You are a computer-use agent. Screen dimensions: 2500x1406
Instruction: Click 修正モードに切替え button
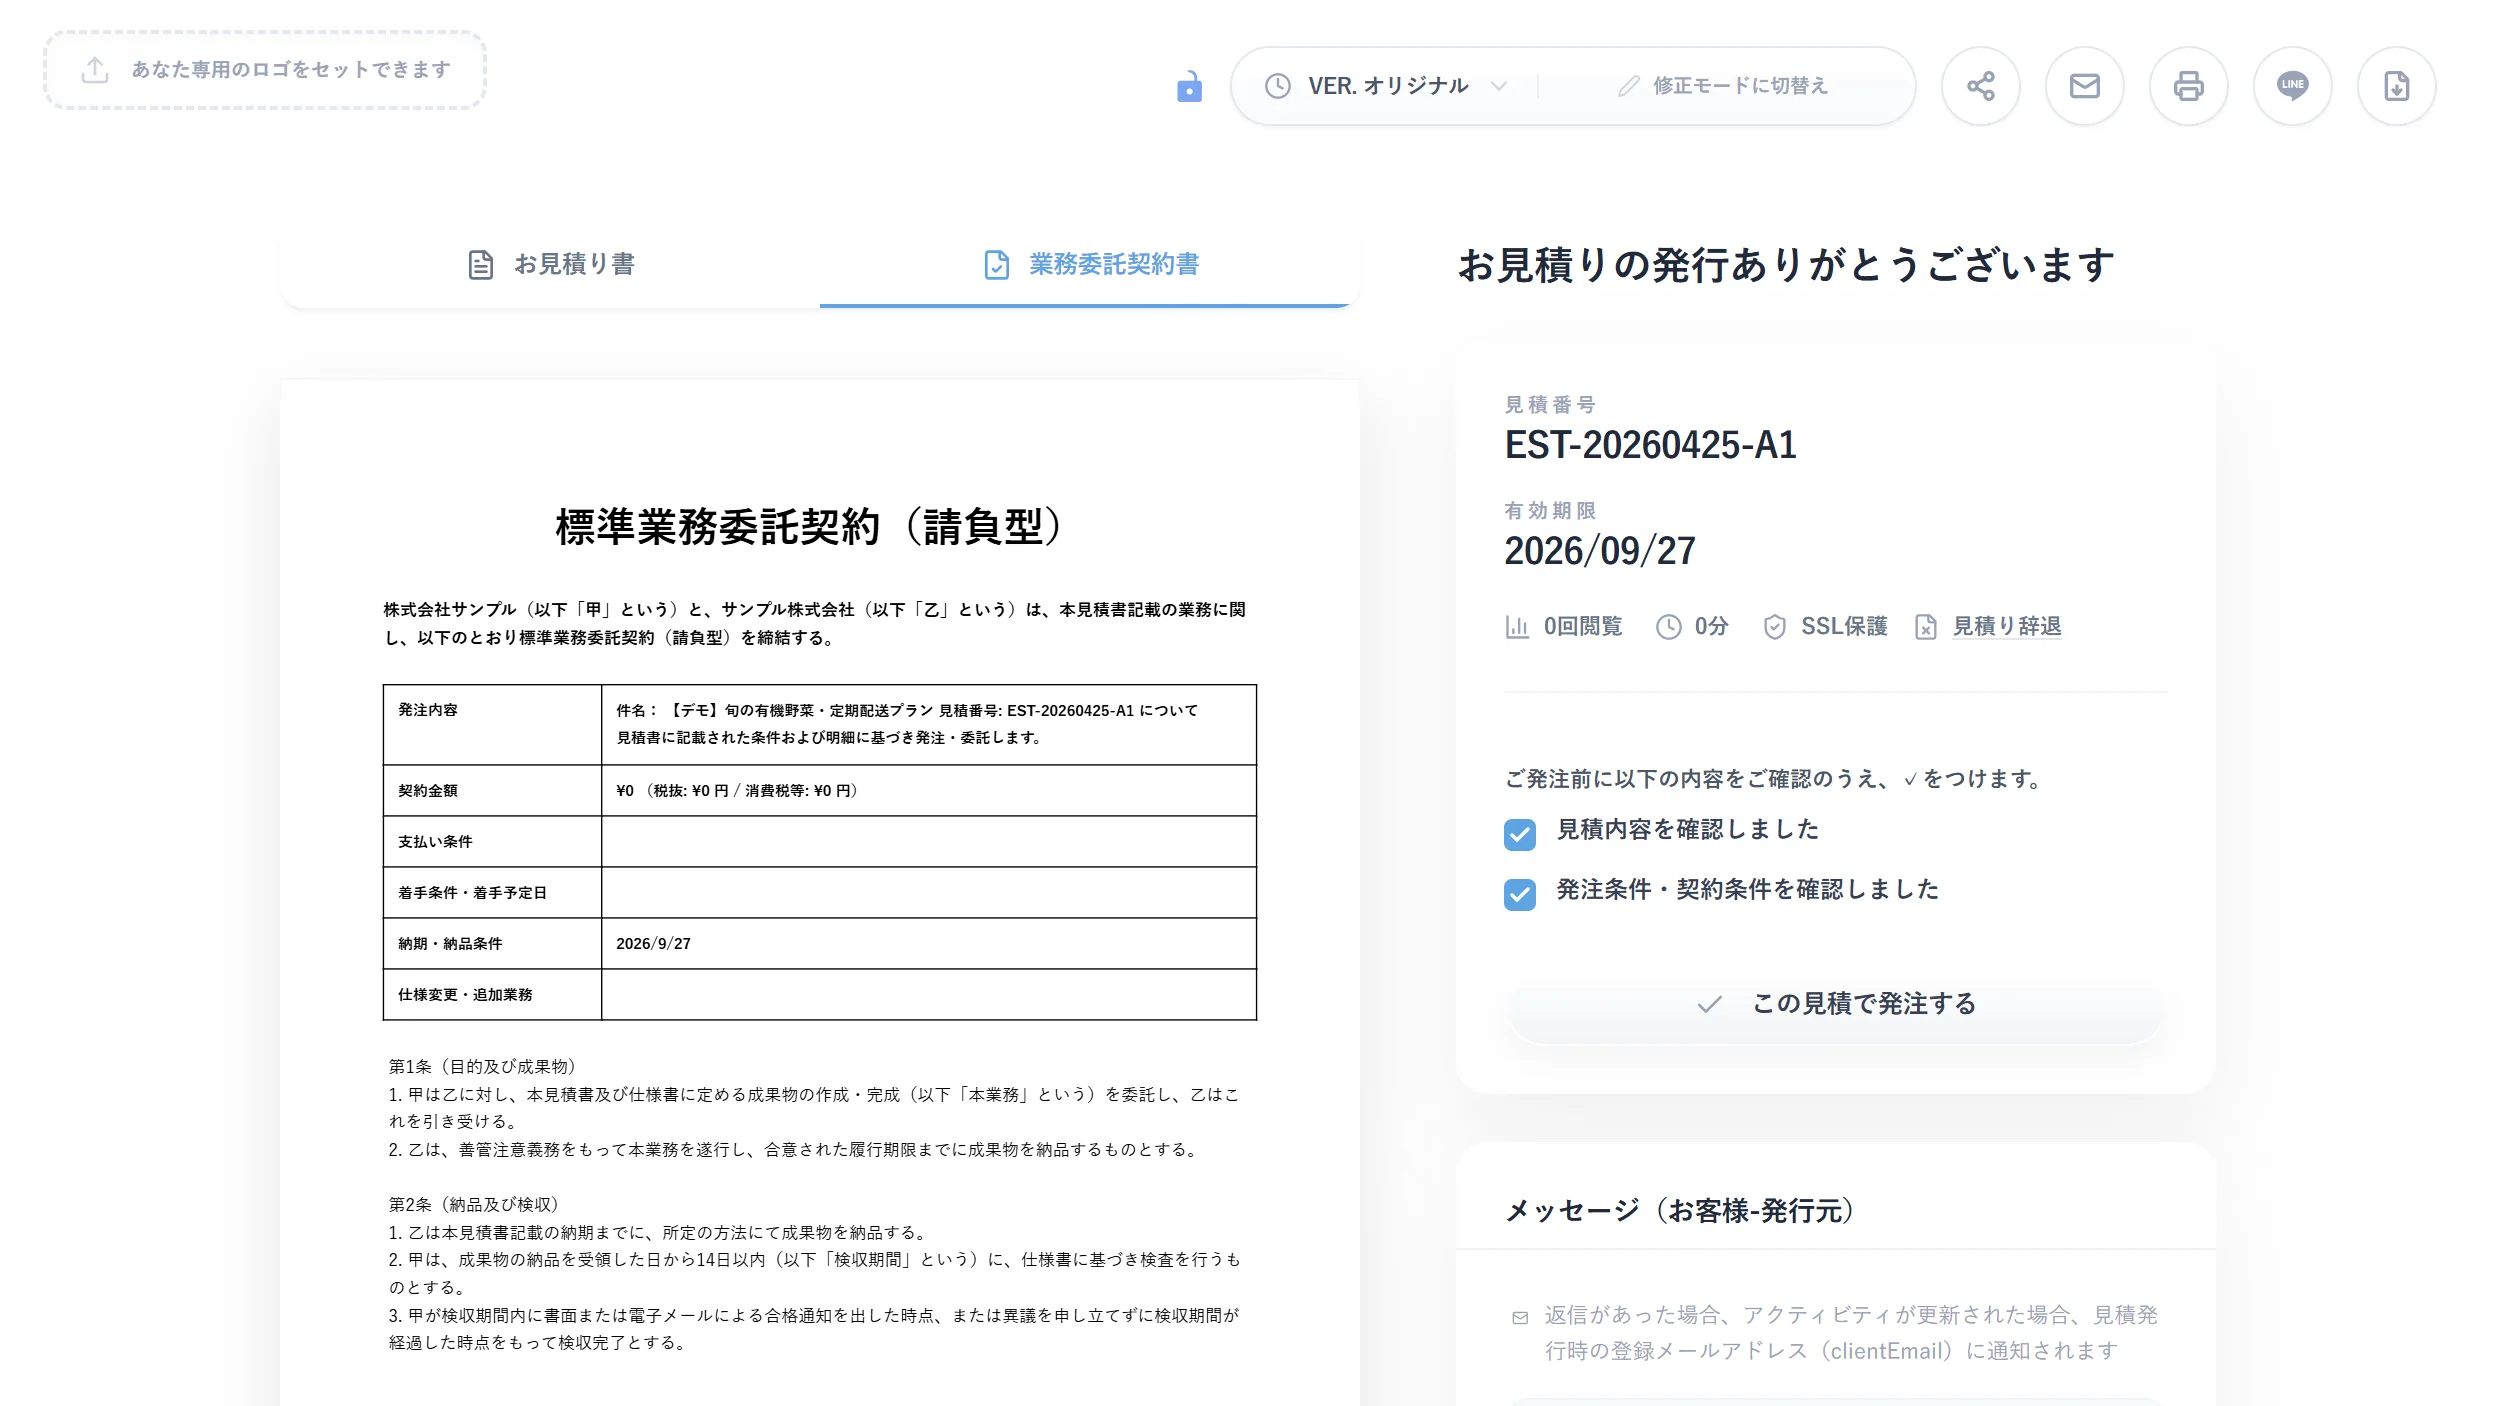pos(1722,86)
